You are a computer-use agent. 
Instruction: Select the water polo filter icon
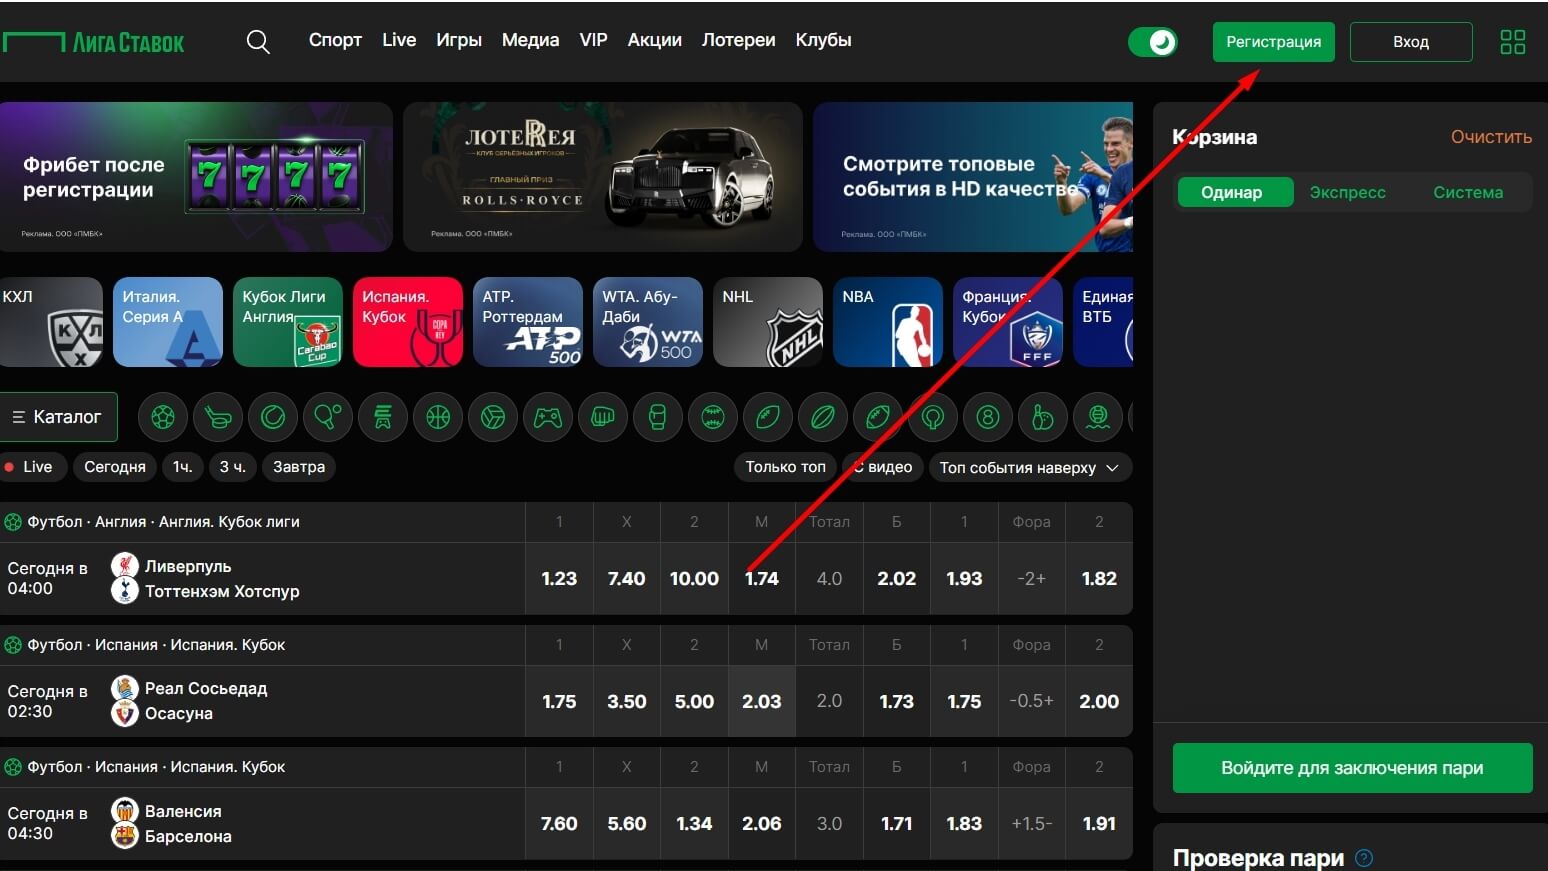[1098, 417]
